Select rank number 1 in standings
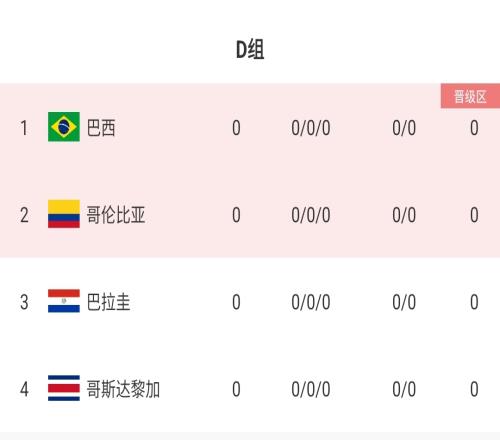The height and width of the screenshot is (440, 500). coord(24,128)
